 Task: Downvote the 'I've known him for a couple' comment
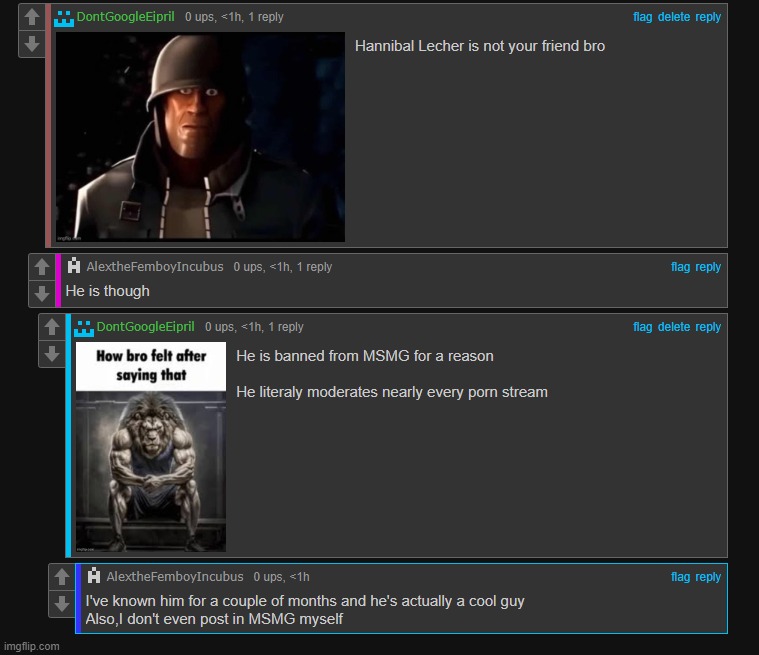pos(62,604)
